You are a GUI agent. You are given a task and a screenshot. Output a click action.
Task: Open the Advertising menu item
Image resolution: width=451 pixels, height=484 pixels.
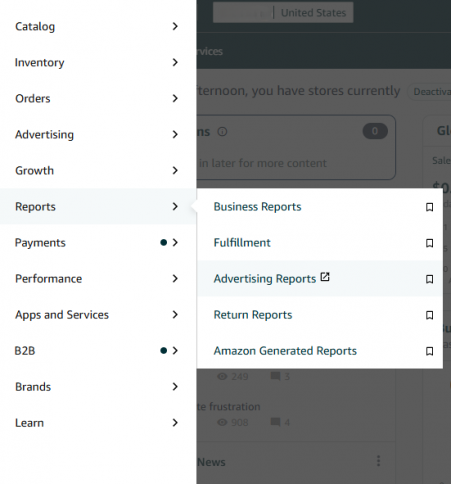pyautogui.click(x=98, y=134)
